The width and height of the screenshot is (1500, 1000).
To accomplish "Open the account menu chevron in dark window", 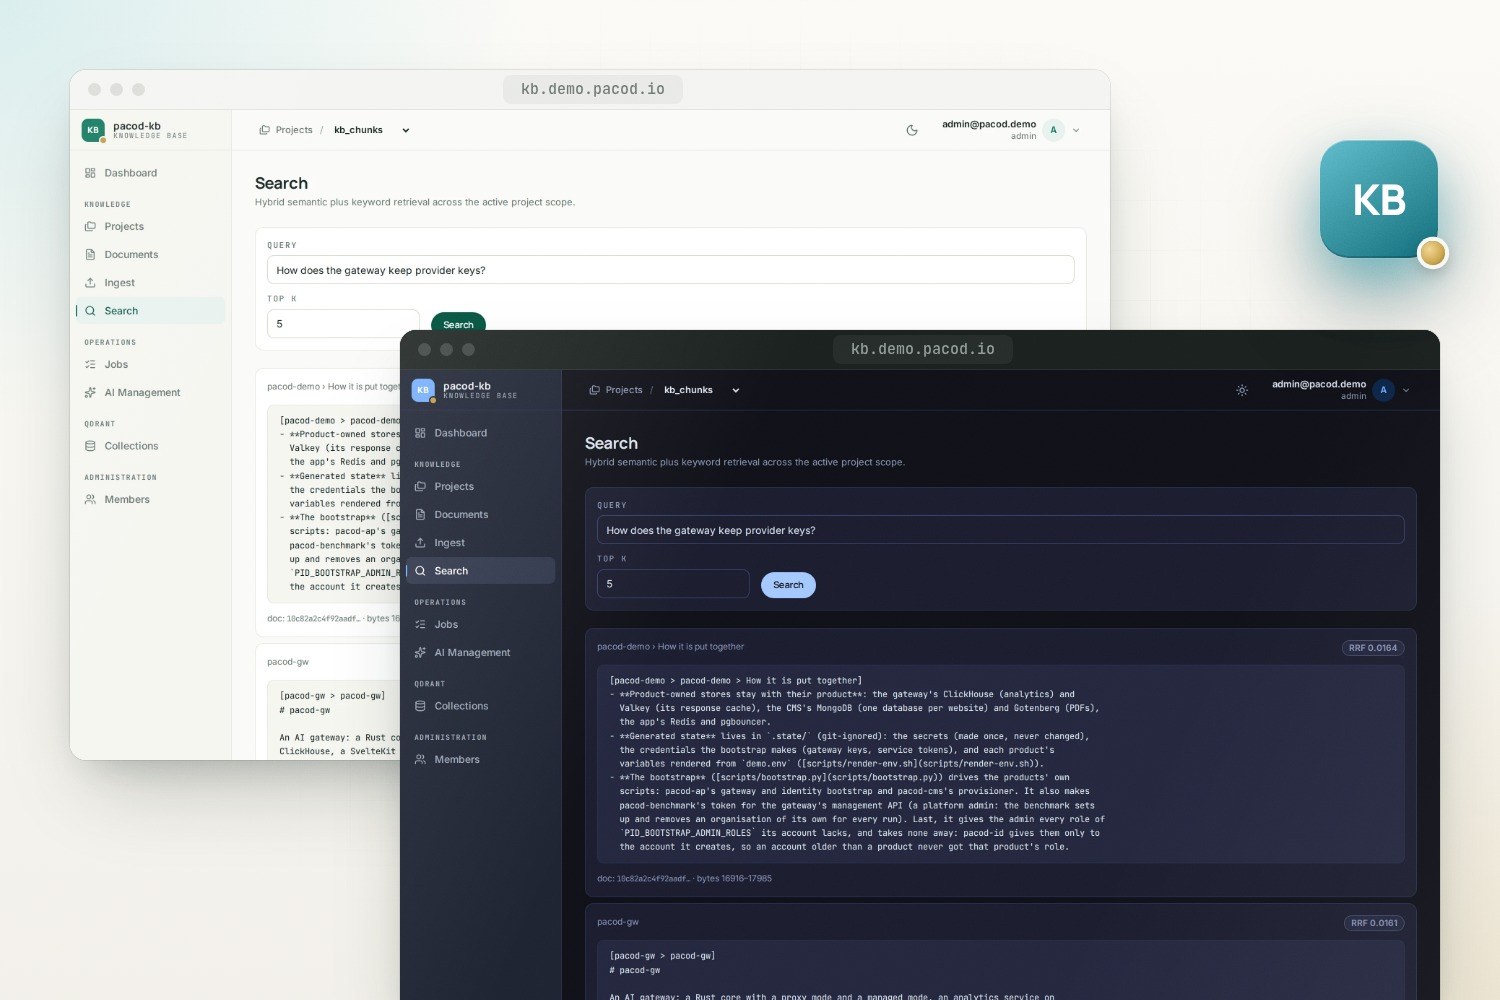I will (1406, 390).
